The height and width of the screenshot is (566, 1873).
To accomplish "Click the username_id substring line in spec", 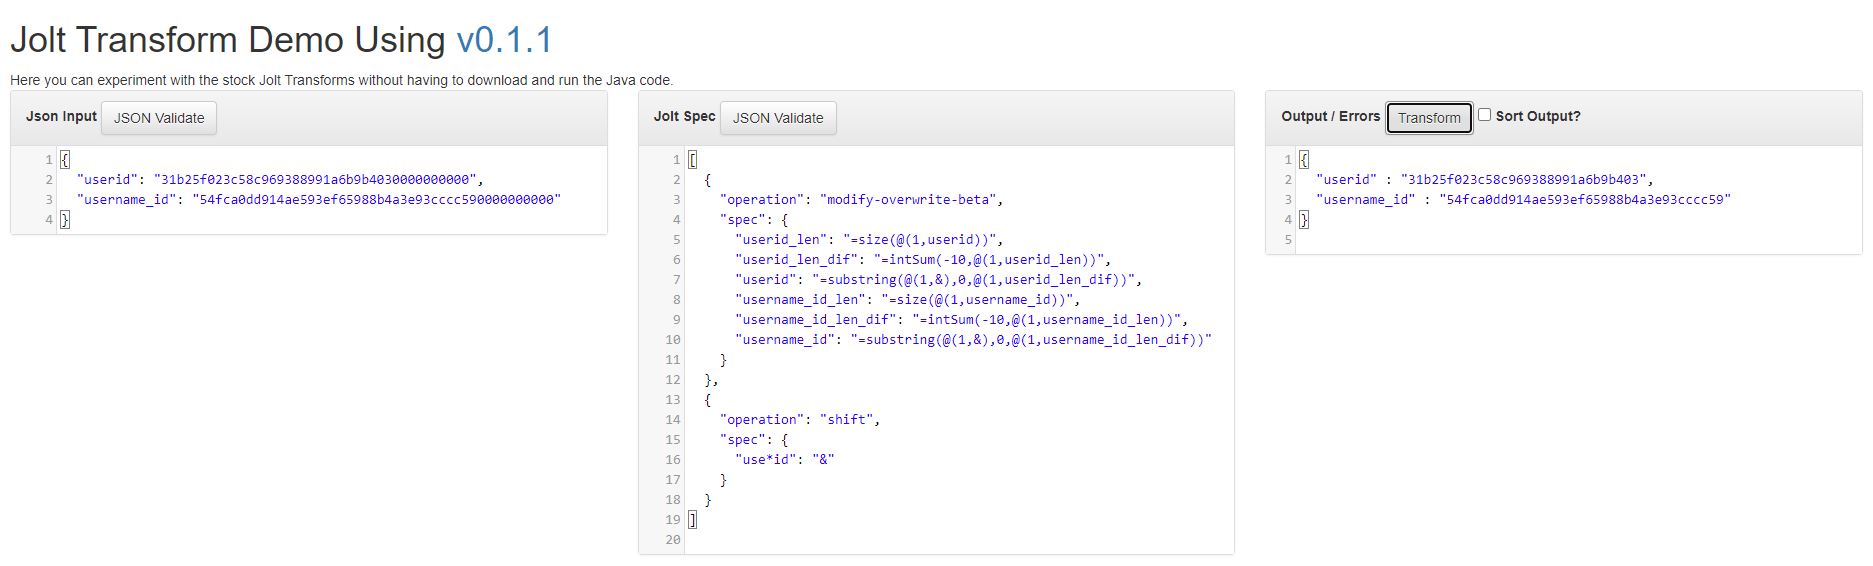I will [x=973, y=340].
